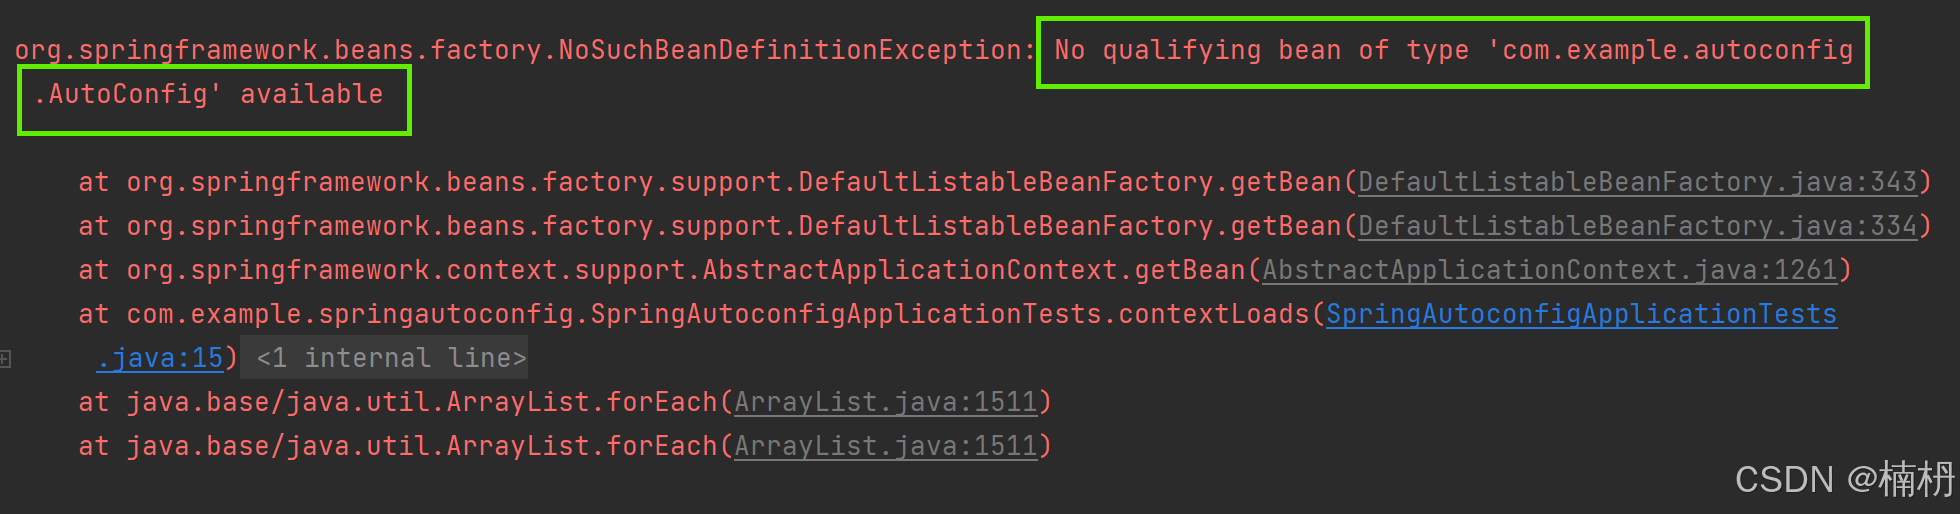Open the blue SpringAutoconfigApplicationTests link
1960x514 pixels.
[1581, 314]
